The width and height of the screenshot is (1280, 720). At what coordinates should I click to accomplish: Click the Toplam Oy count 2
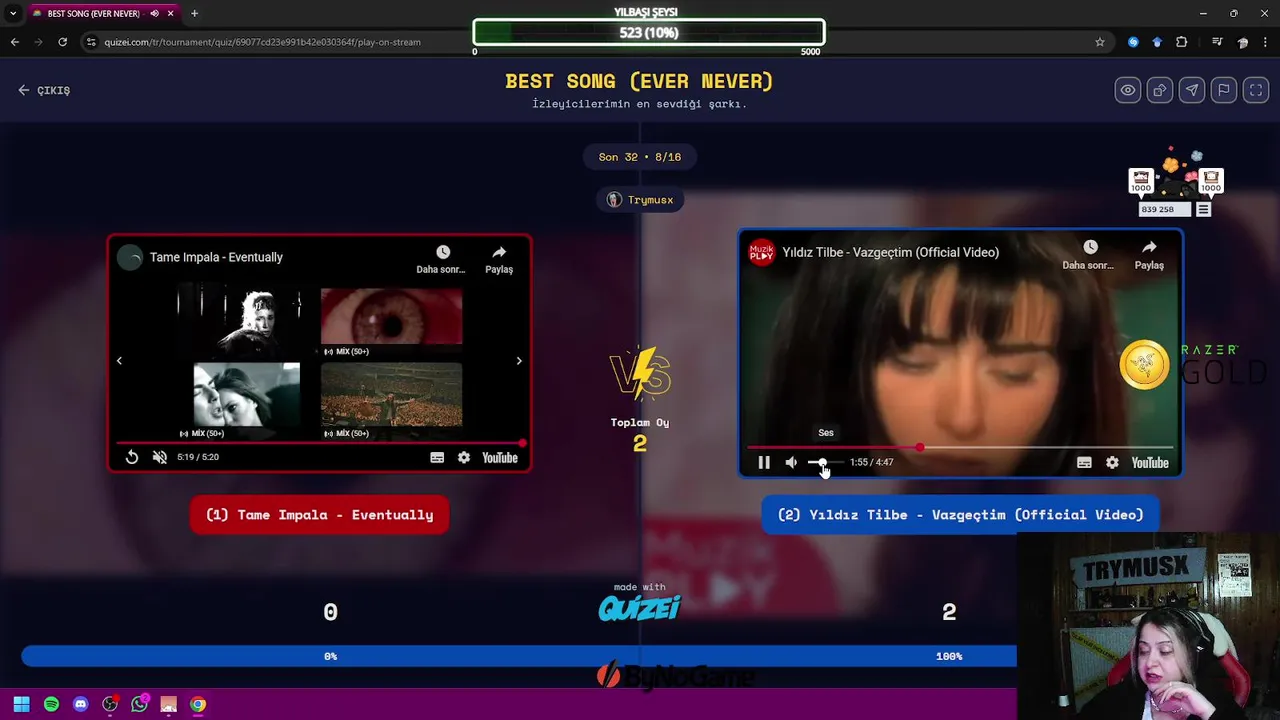click(640, 443)
